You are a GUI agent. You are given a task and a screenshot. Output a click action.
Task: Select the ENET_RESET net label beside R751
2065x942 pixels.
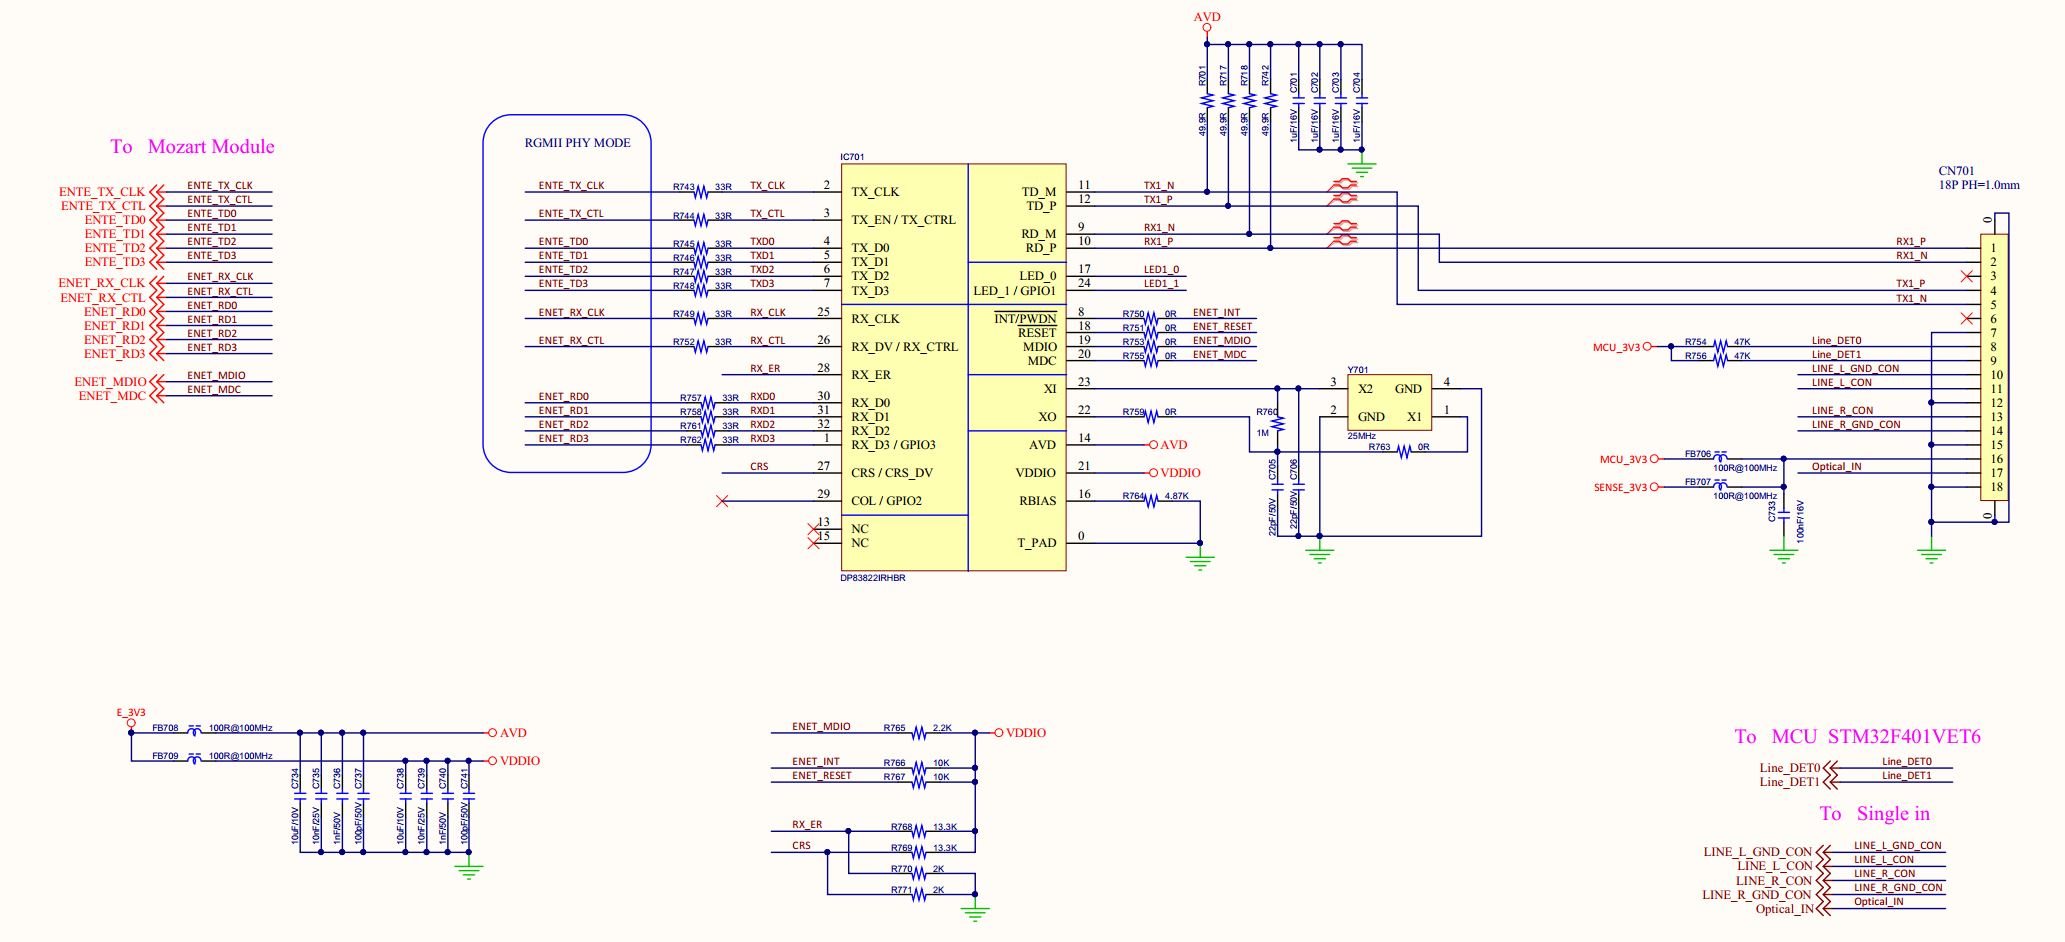click(x=1222, y=327)
